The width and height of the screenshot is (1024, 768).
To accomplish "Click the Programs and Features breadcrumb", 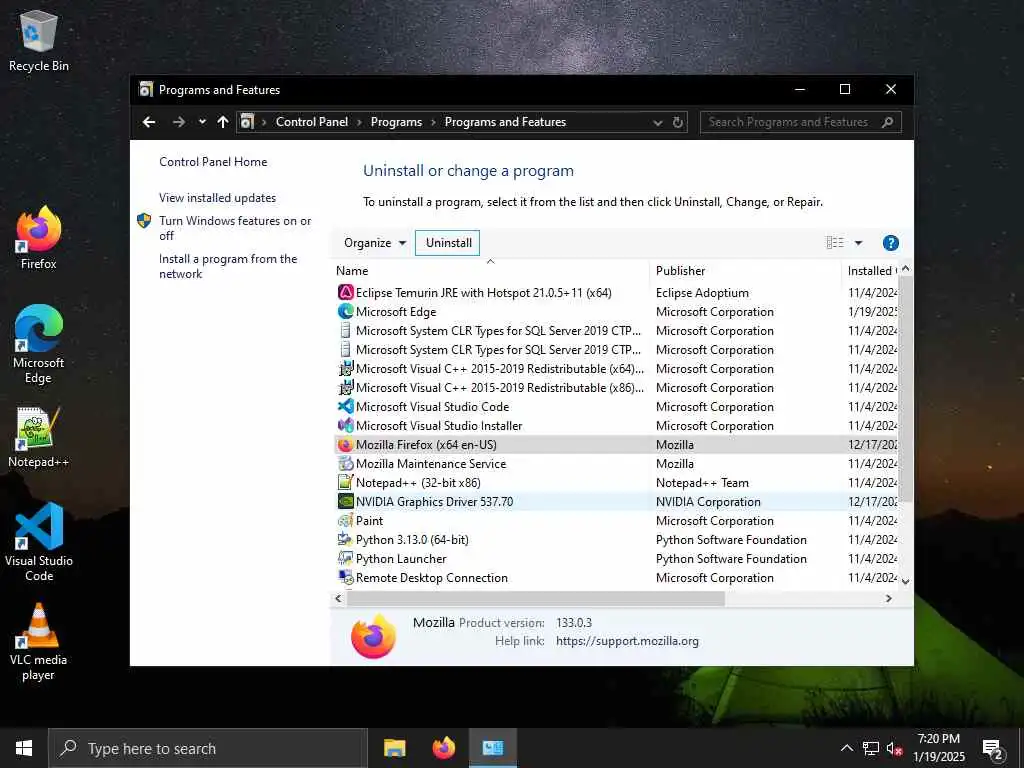I will [505, 122].
